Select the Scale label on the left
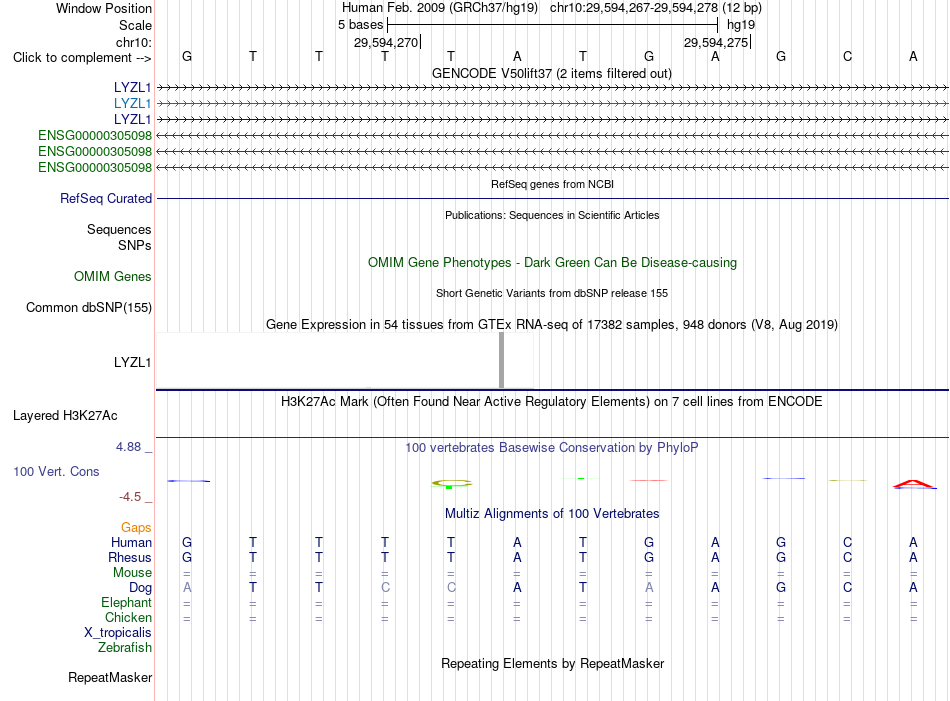The width and height of the screenshot is (950, 701). pyautogui.click(x=135, y=25)
